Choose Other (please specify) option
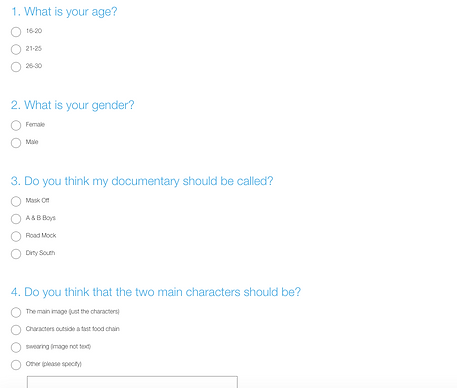457x388 pixels. pyautogui.click(x=16, y=365)
